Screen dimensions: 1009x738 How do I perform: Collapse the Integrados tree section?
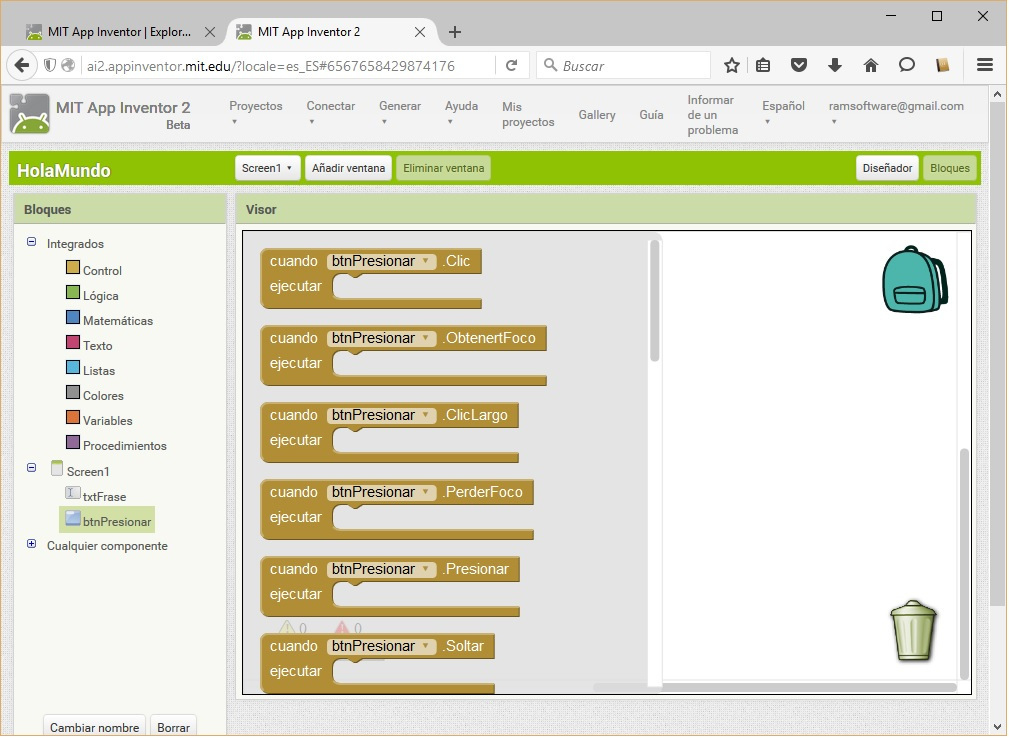tap(32, 243)
